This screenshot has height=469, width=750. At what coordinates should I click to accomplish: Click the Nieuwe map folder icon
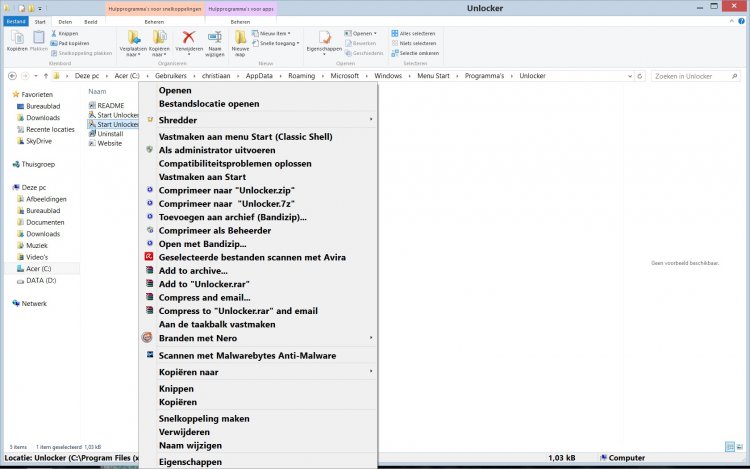click(x=240, y=39)
